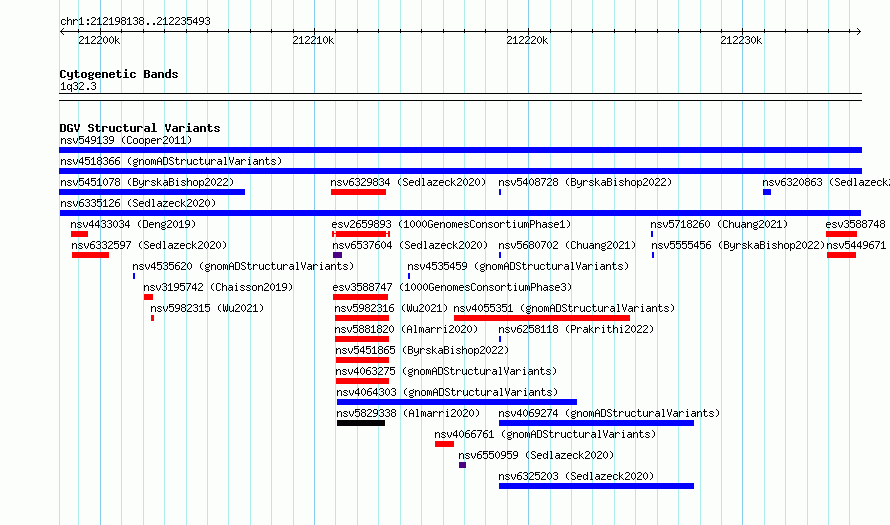
Task: Select nsv4535459 gnomAD variant label
Action: point(518,266)
